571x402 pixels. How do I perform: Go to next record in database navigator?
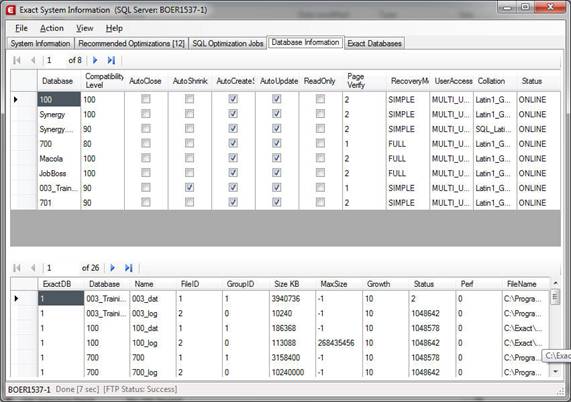click(95, 60)
